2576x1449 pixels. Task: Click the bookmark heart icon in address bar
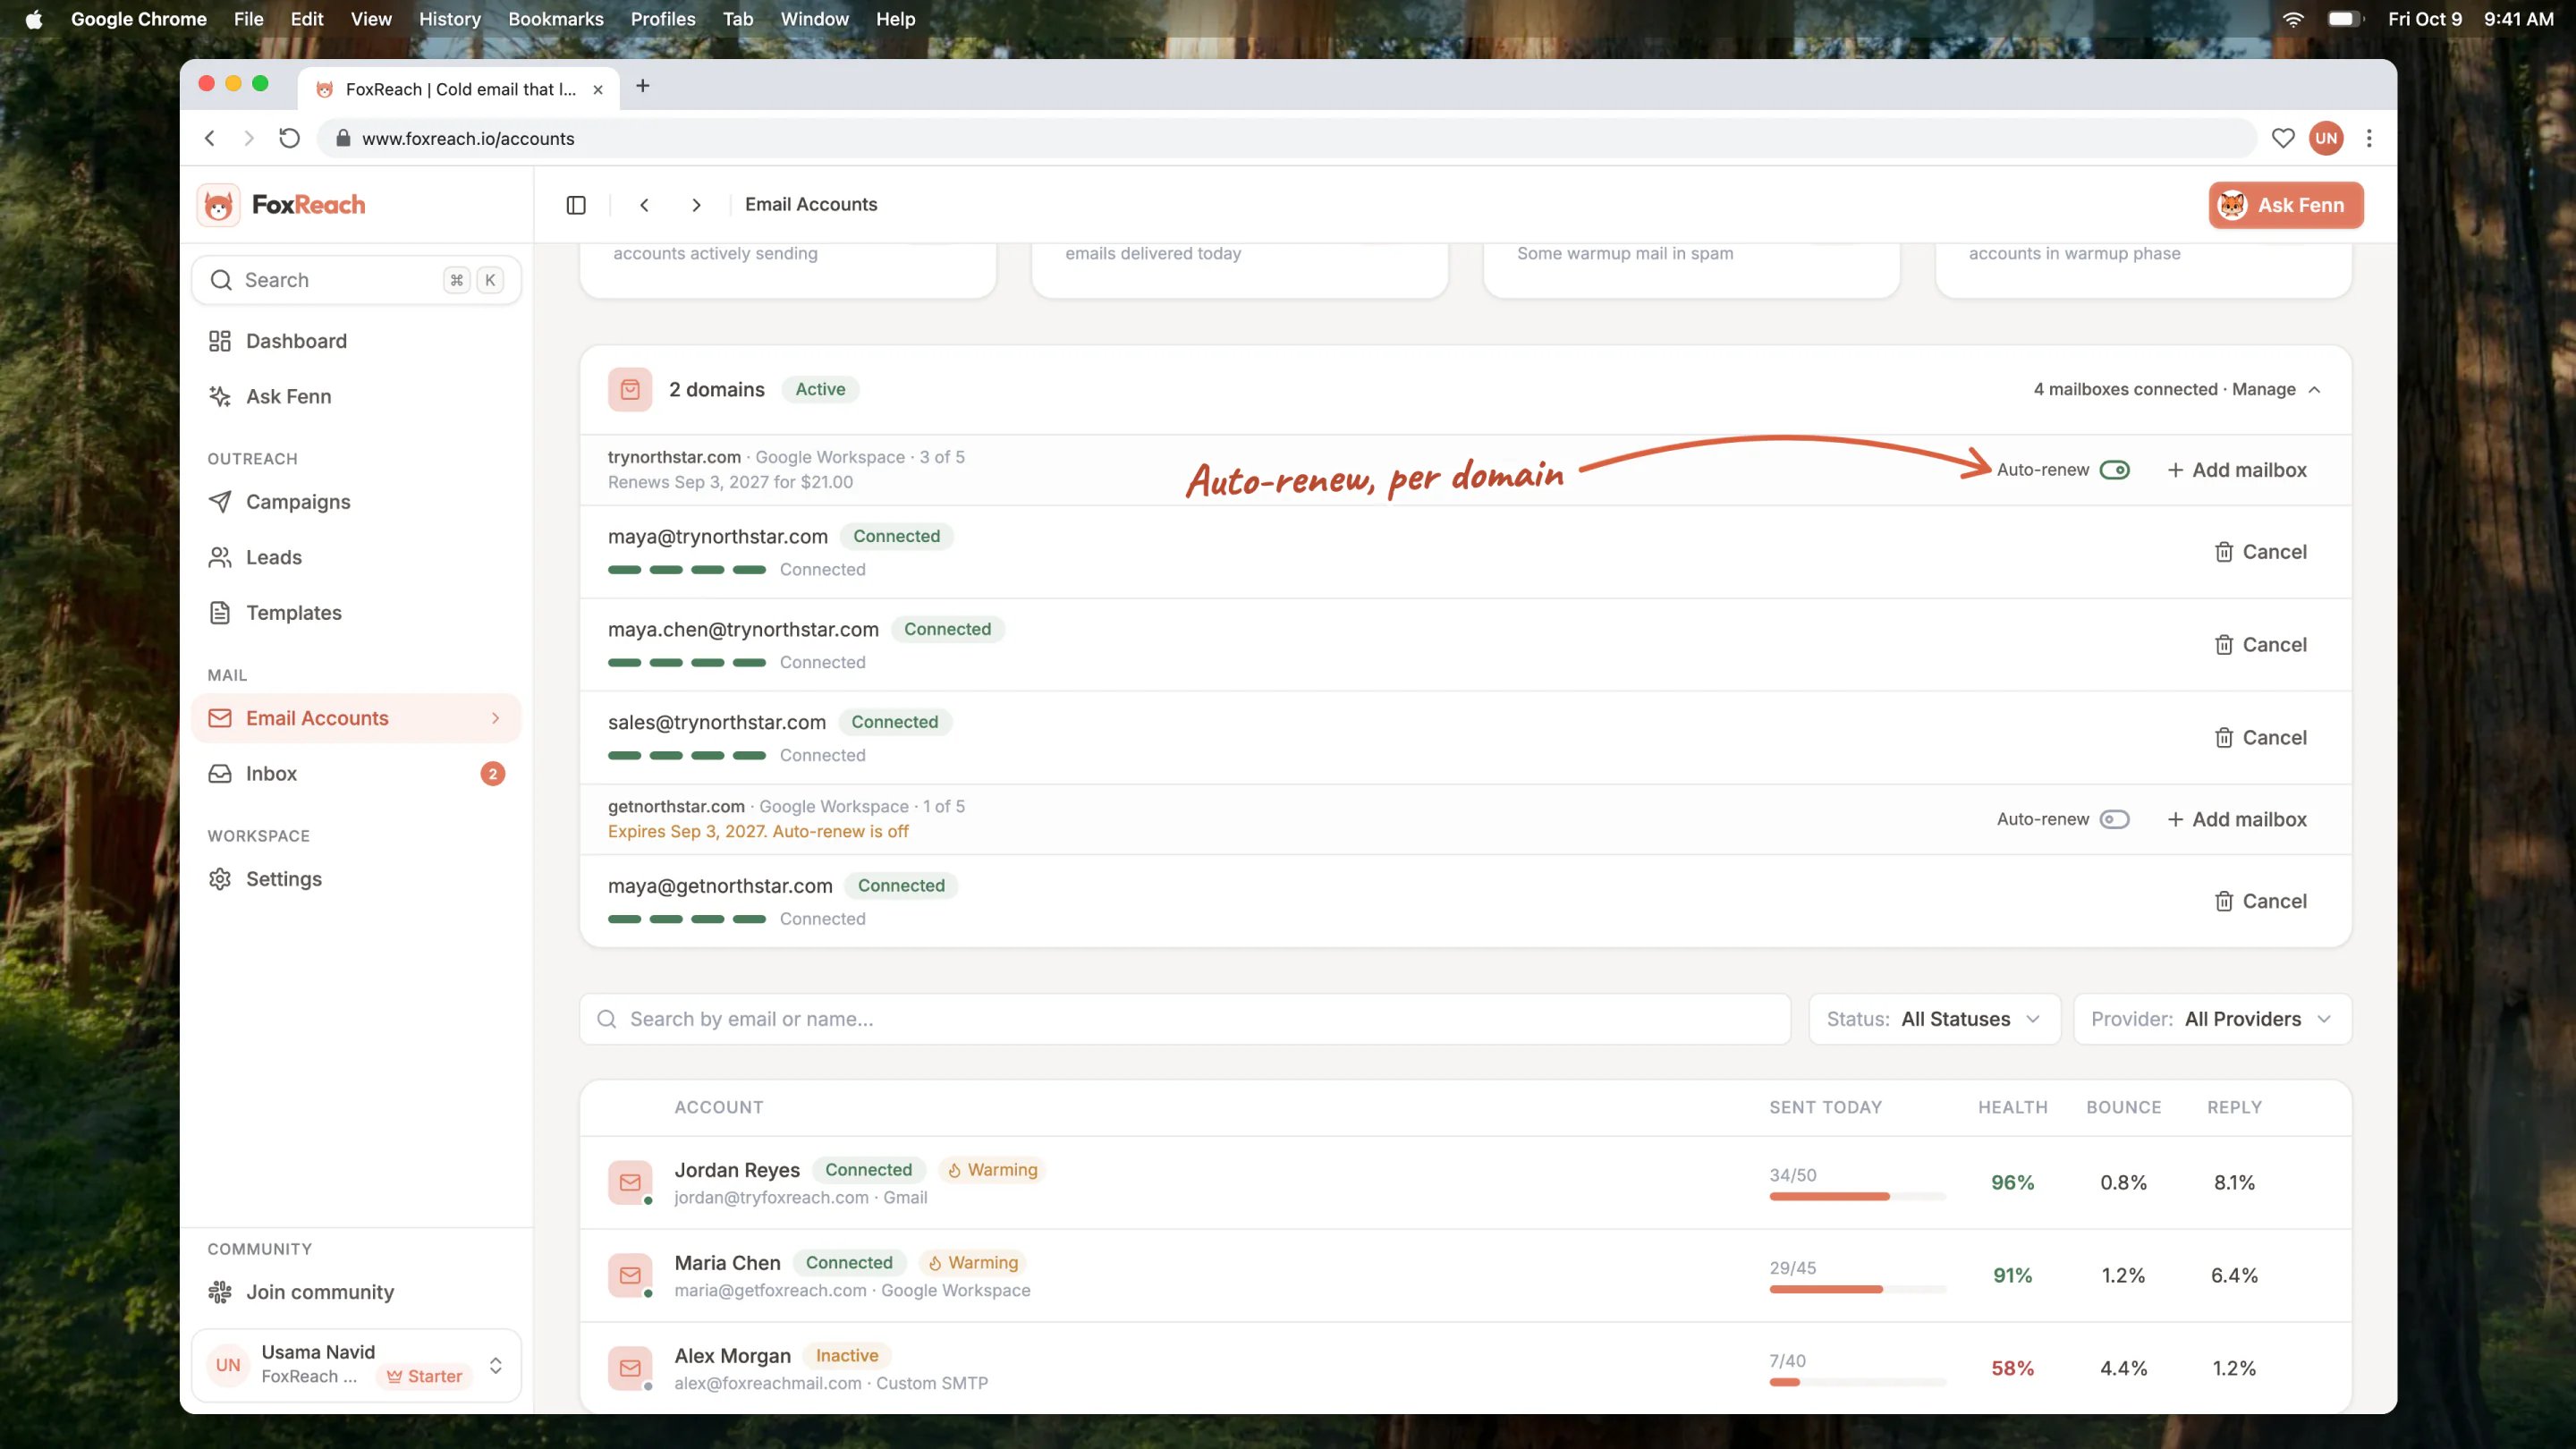2283,138
